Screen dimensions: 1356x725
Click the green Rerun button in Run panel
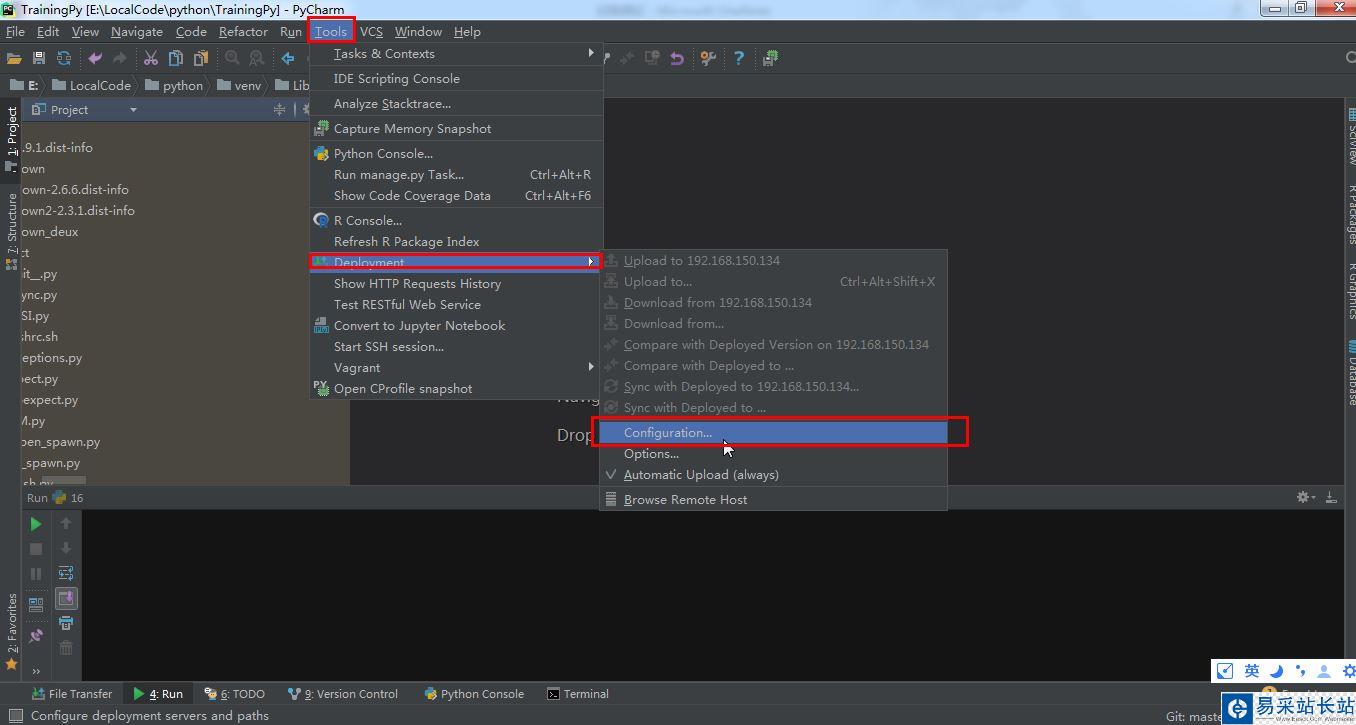pyautogui.click(x=36, y=523)
